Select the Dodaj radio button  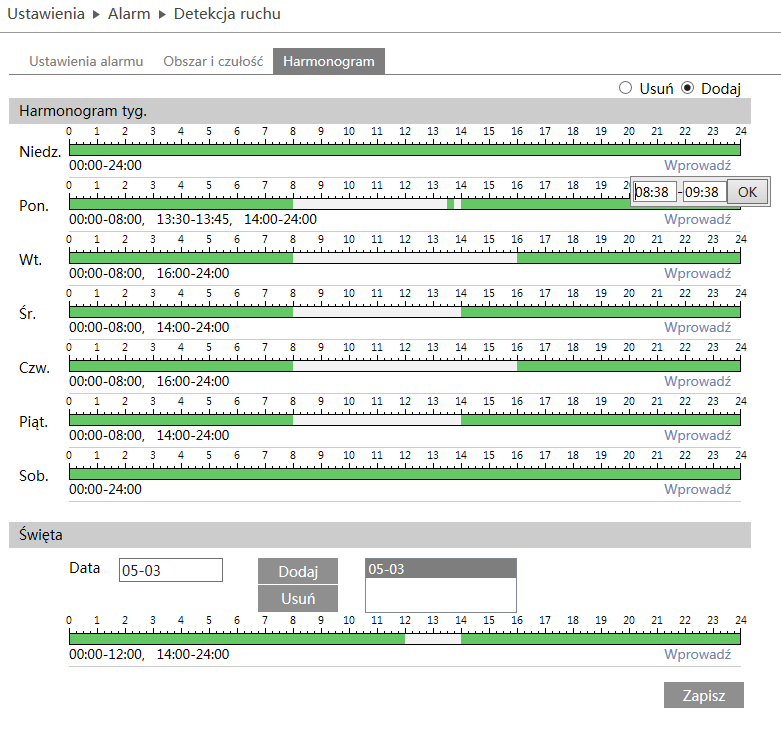click(x=687, y=88)
